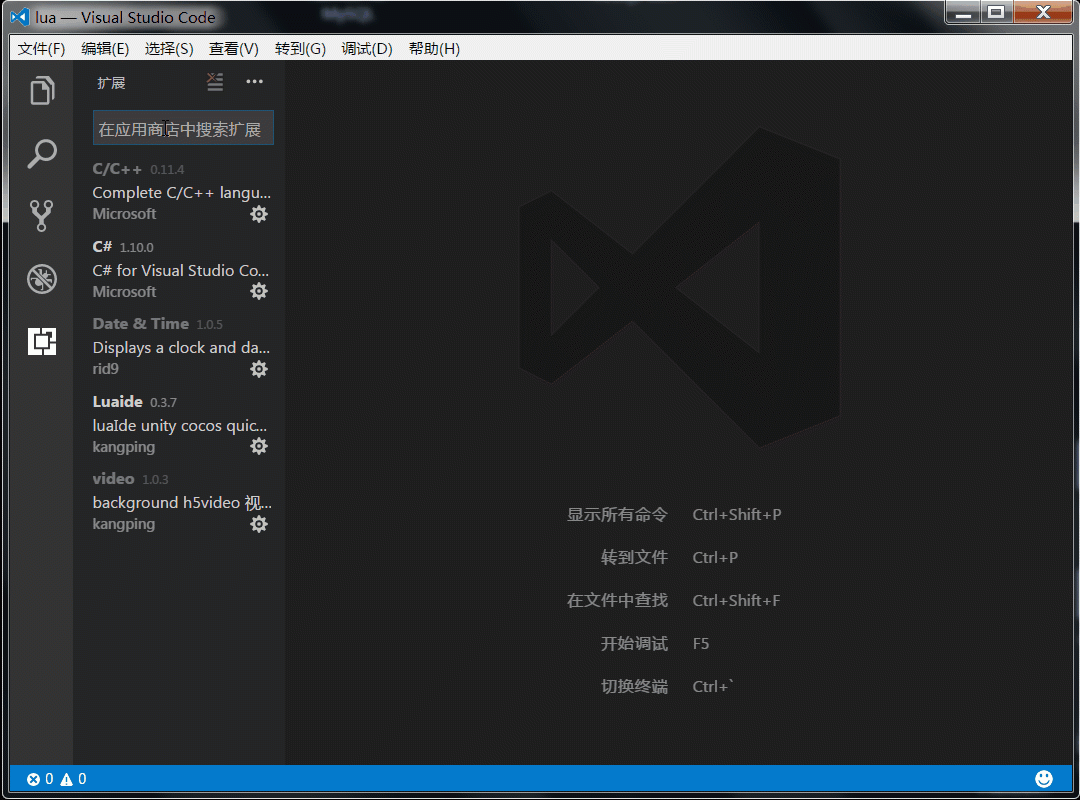This screenshot has width=1080, height=800.
Task: Open the C# extension manage dropdown
Action: coord(259,291)
